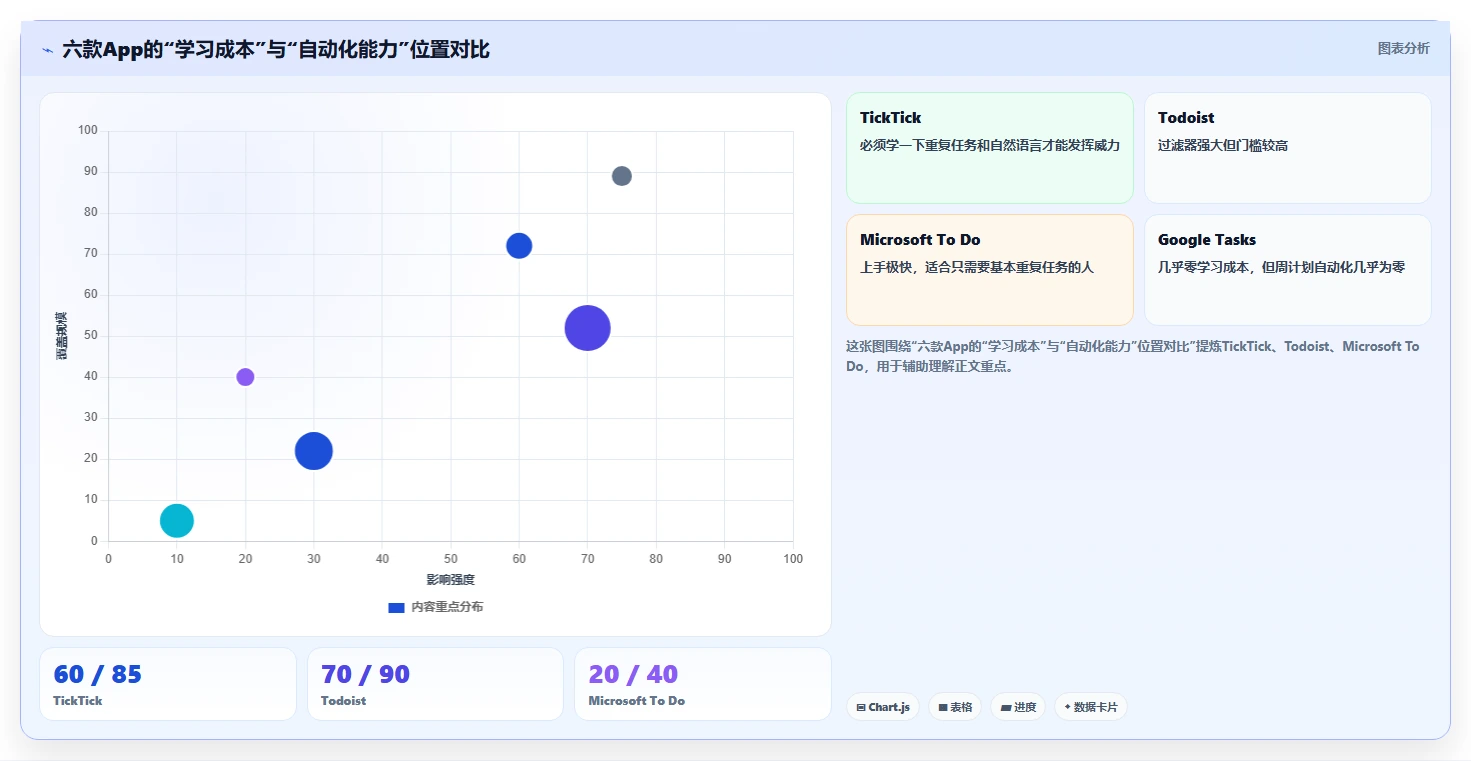Click the 70 / 90 Todoist stat card
Image resolution: width=1471 pixels, height=761 pixels.
tap(435, 684)
